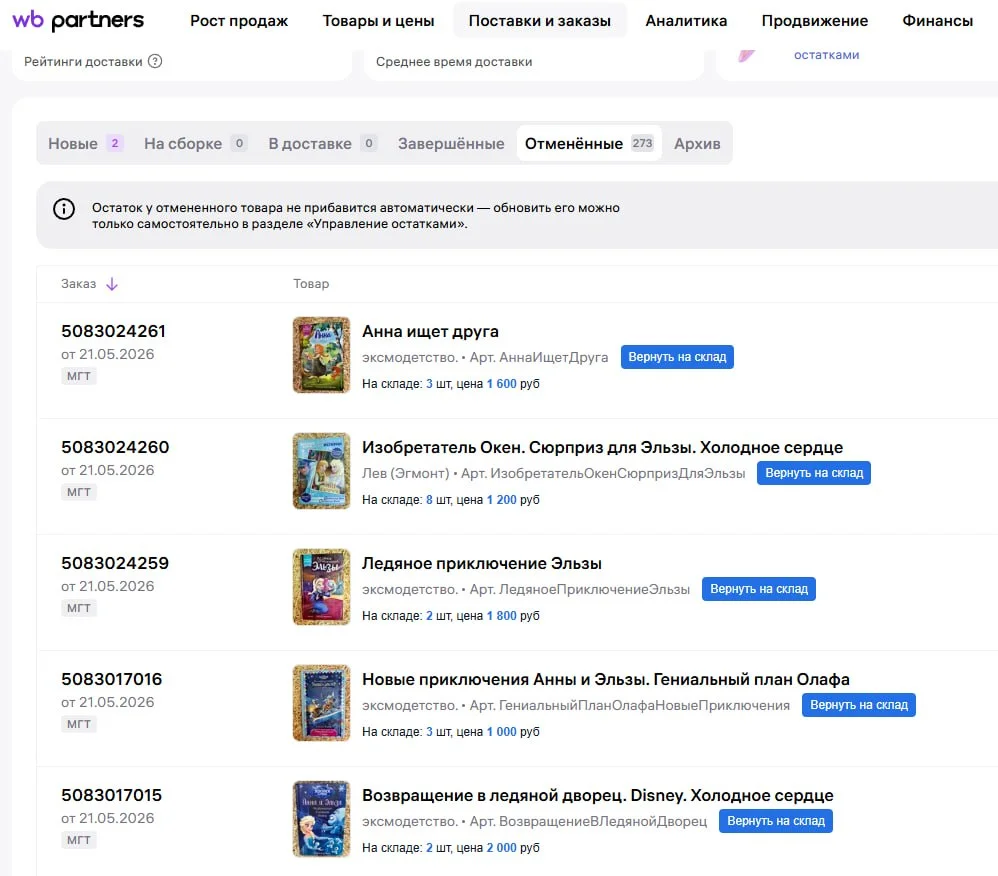Click МГТ tag under order 5083024261
The width and height of the screenshot is (998, 876).
point(79,376)
